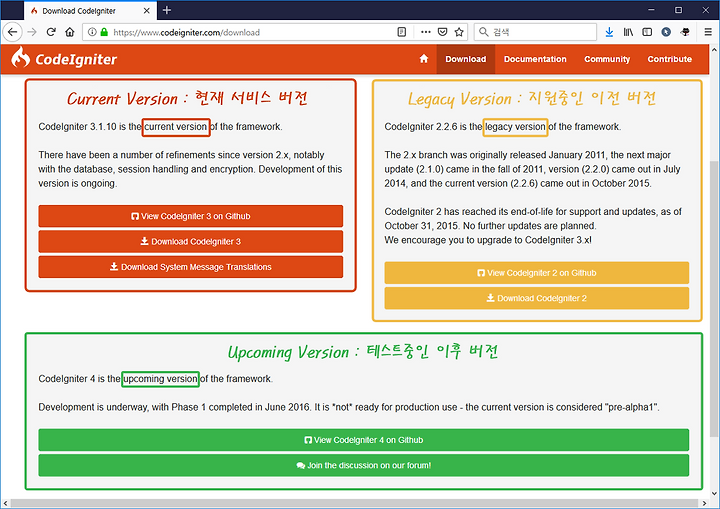
Task: Click Download CodeIgniter 2 button
Action: pyautogui.click(x=537, y=298)
